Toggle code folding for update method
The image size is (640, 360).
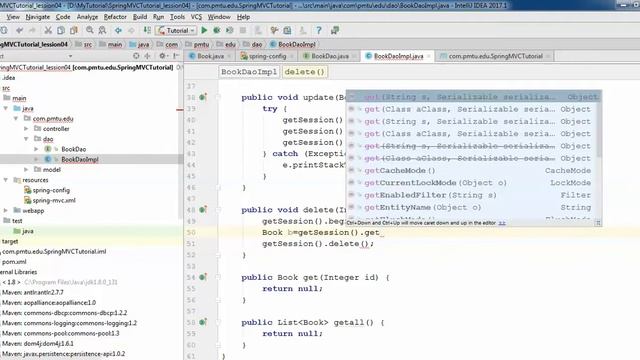coord(218,98)
